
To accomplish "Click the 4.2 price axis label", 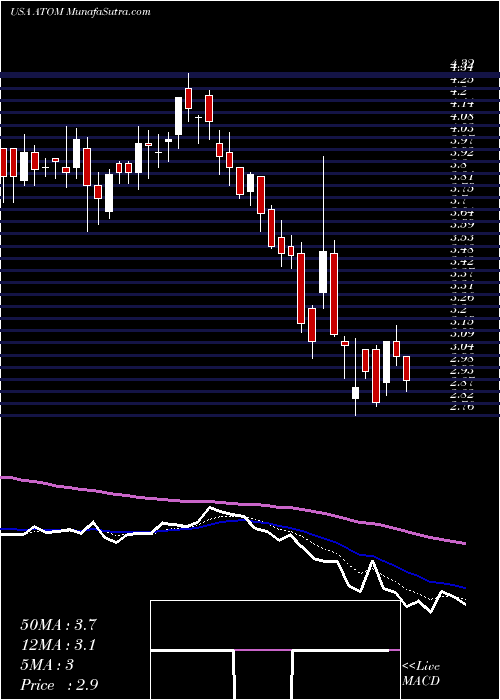I will pyautogui.click(x=459, y=92).
